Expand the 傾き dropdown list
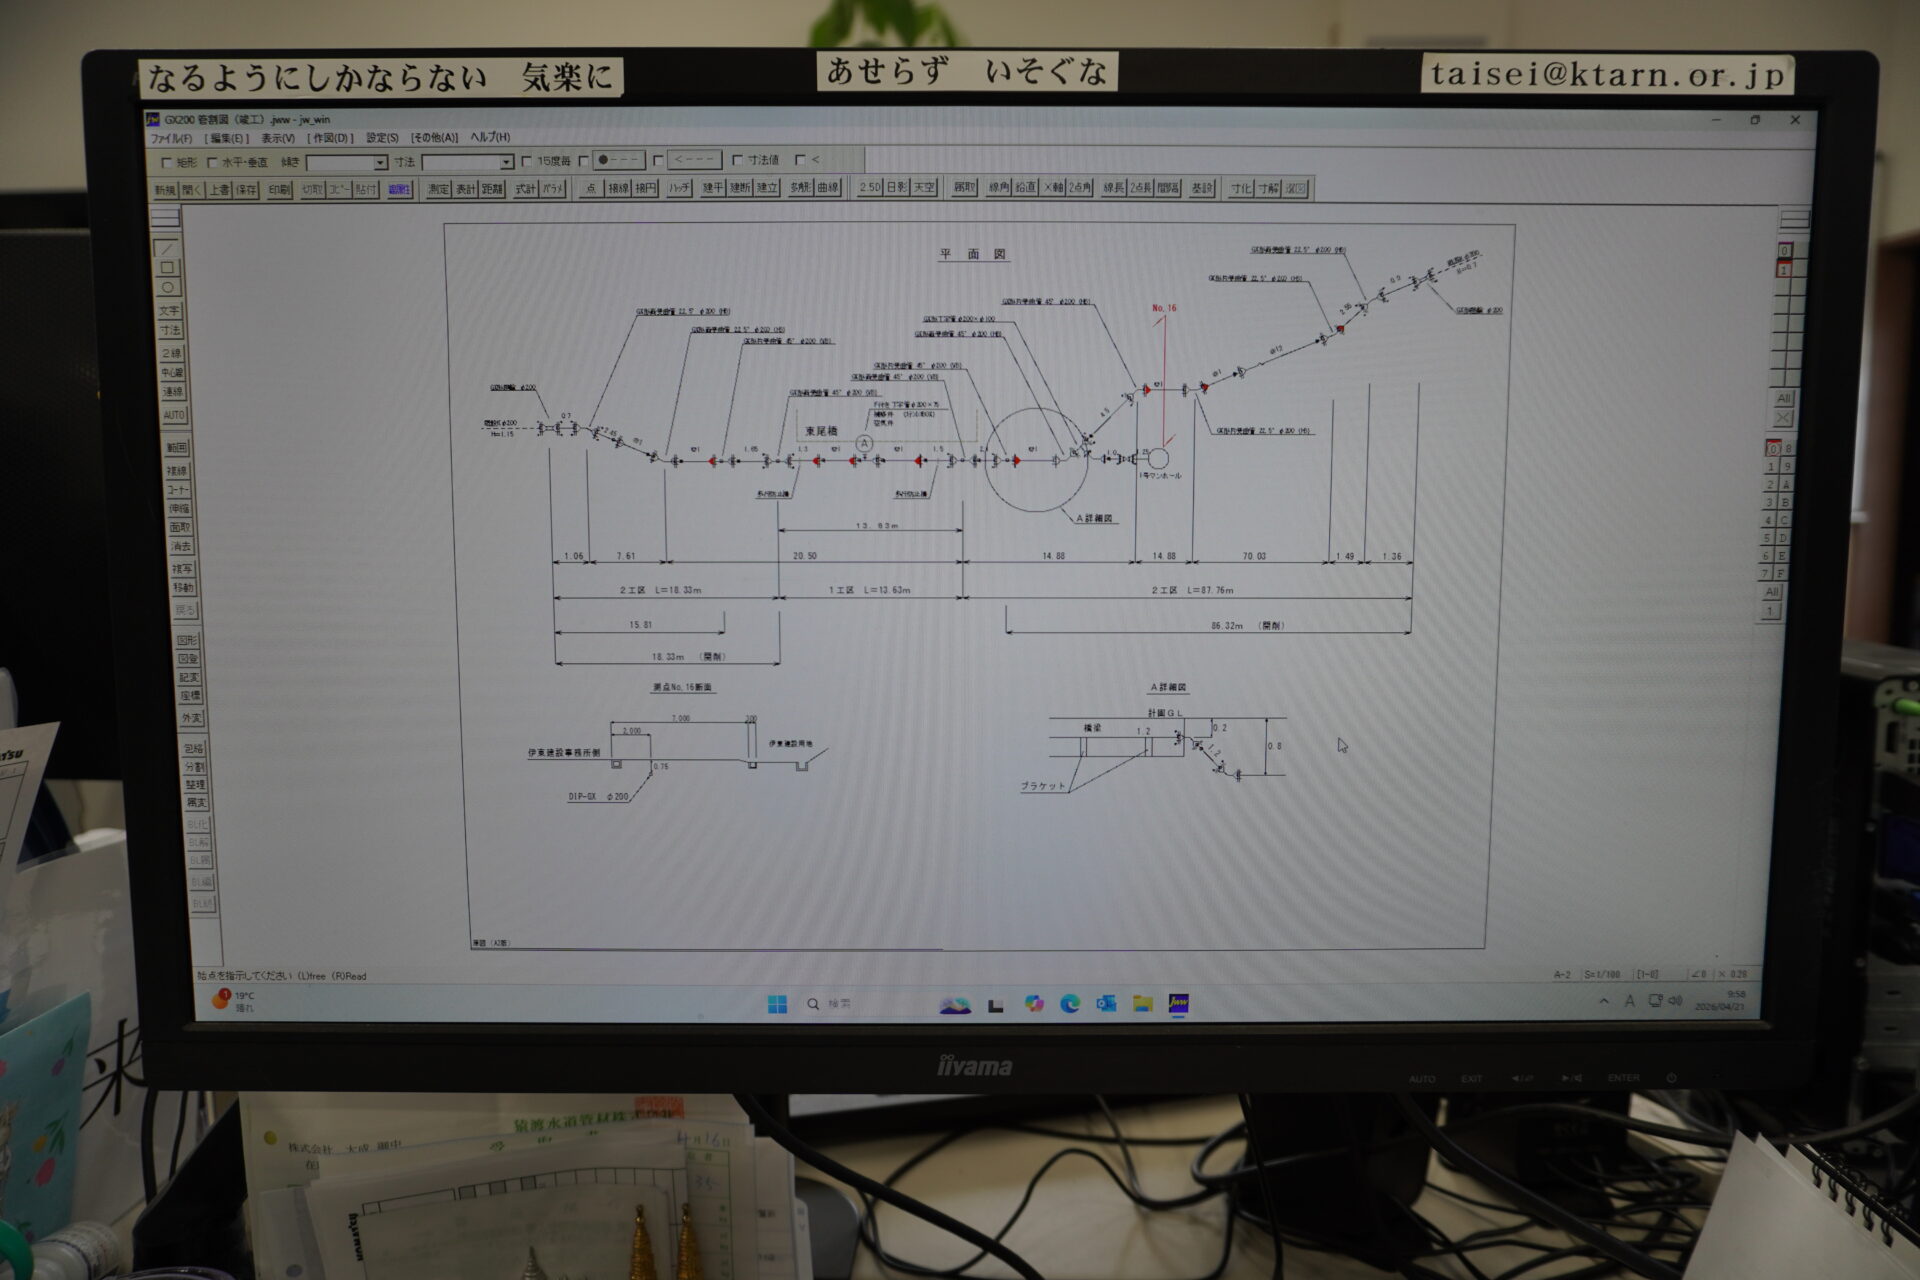Screen dimensions: 1920x1280 (x=380, y=162)
